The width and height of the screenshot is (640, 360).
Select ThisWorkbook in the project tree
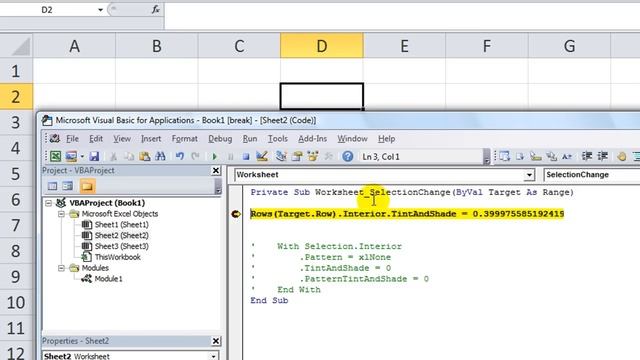[118, 257]
